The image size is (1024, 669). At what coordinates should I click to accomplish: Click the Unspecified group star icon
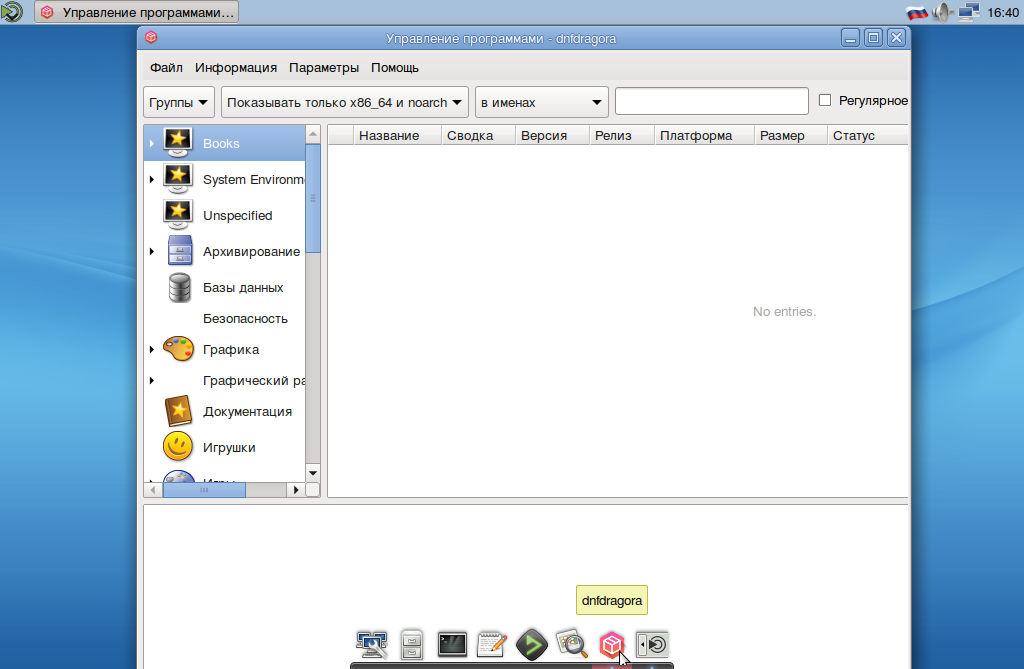[x=178, y=215]
